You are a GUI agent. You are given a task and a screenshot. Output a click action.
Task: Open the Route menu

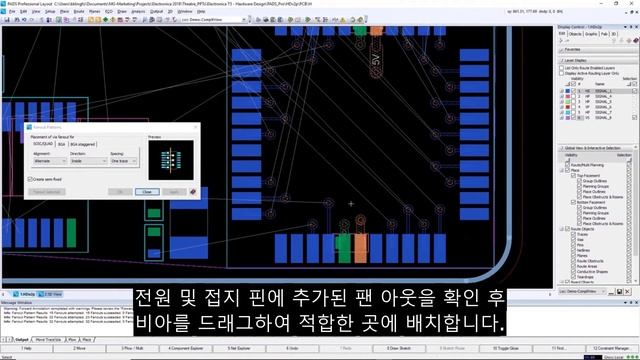pos(79,11)
